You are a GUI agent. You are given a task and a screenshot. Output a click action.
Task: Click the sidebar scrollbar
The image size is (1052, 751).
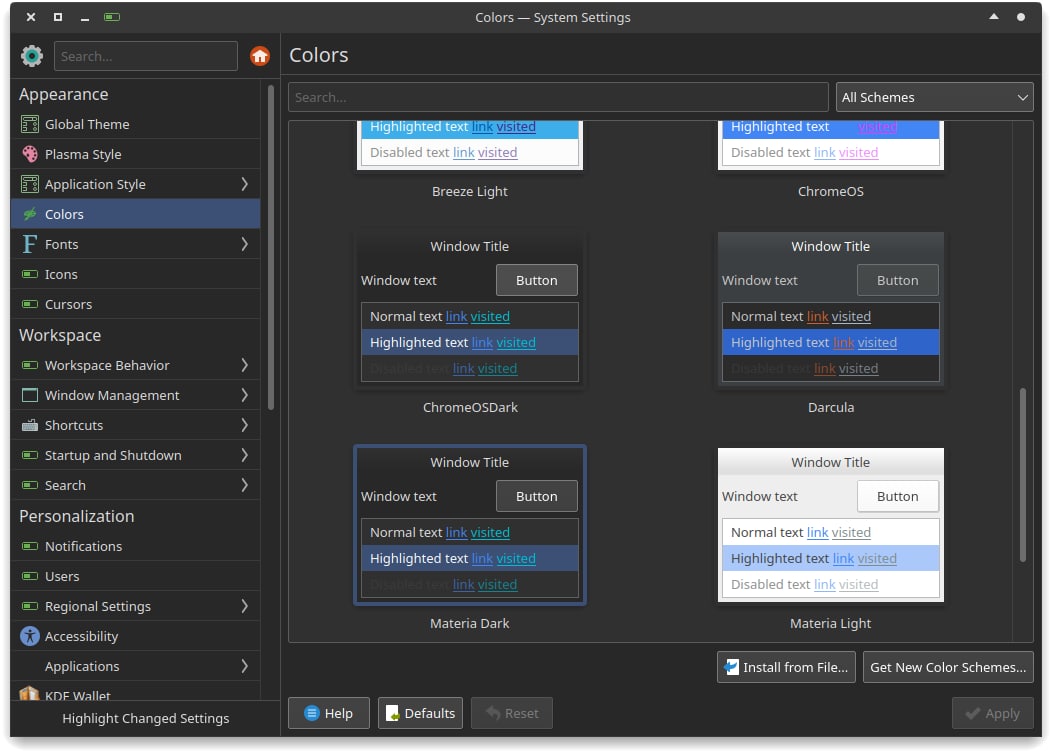point(270,248)
